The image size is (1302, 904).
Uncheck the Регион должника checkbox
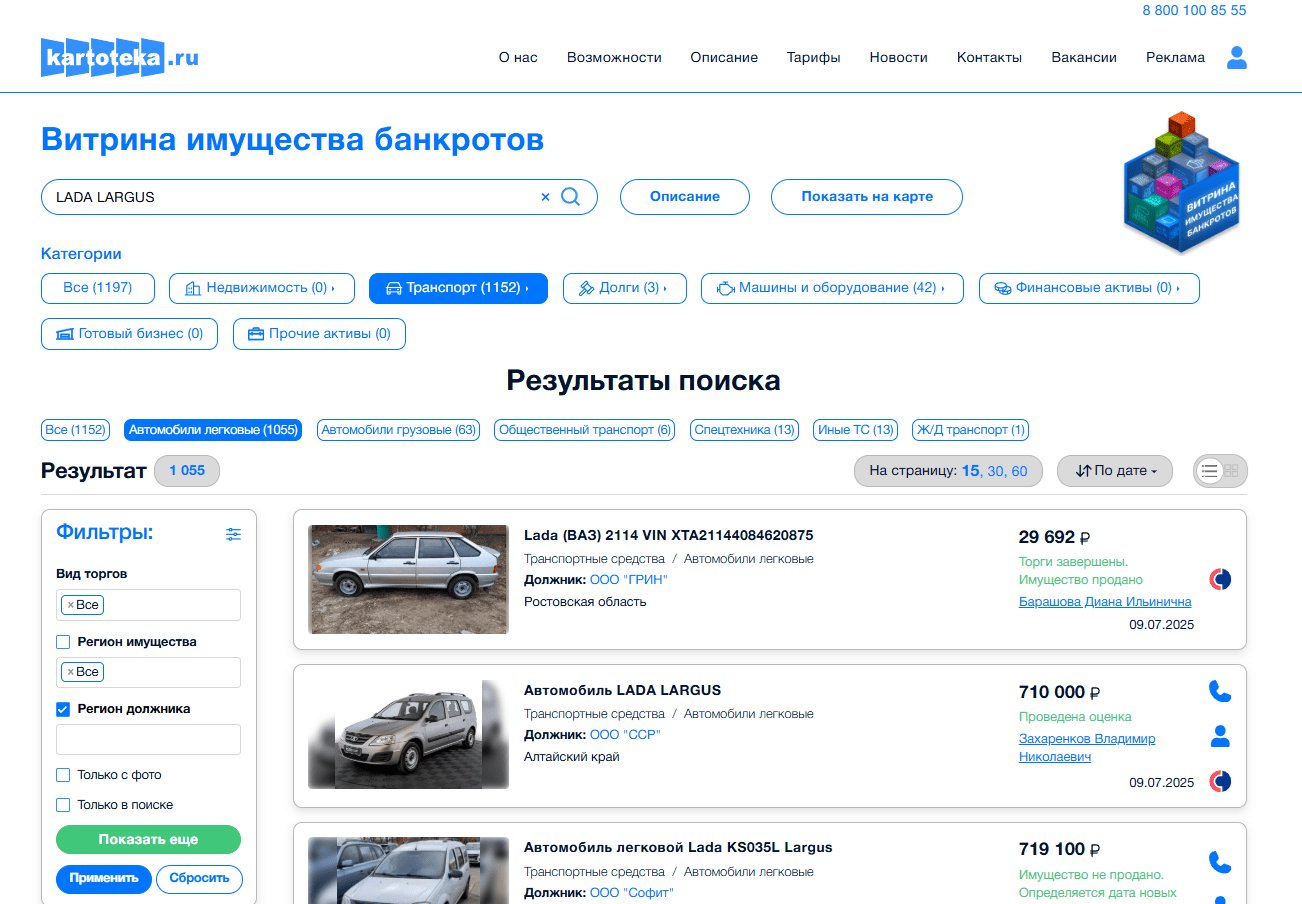tap(63, 709)
